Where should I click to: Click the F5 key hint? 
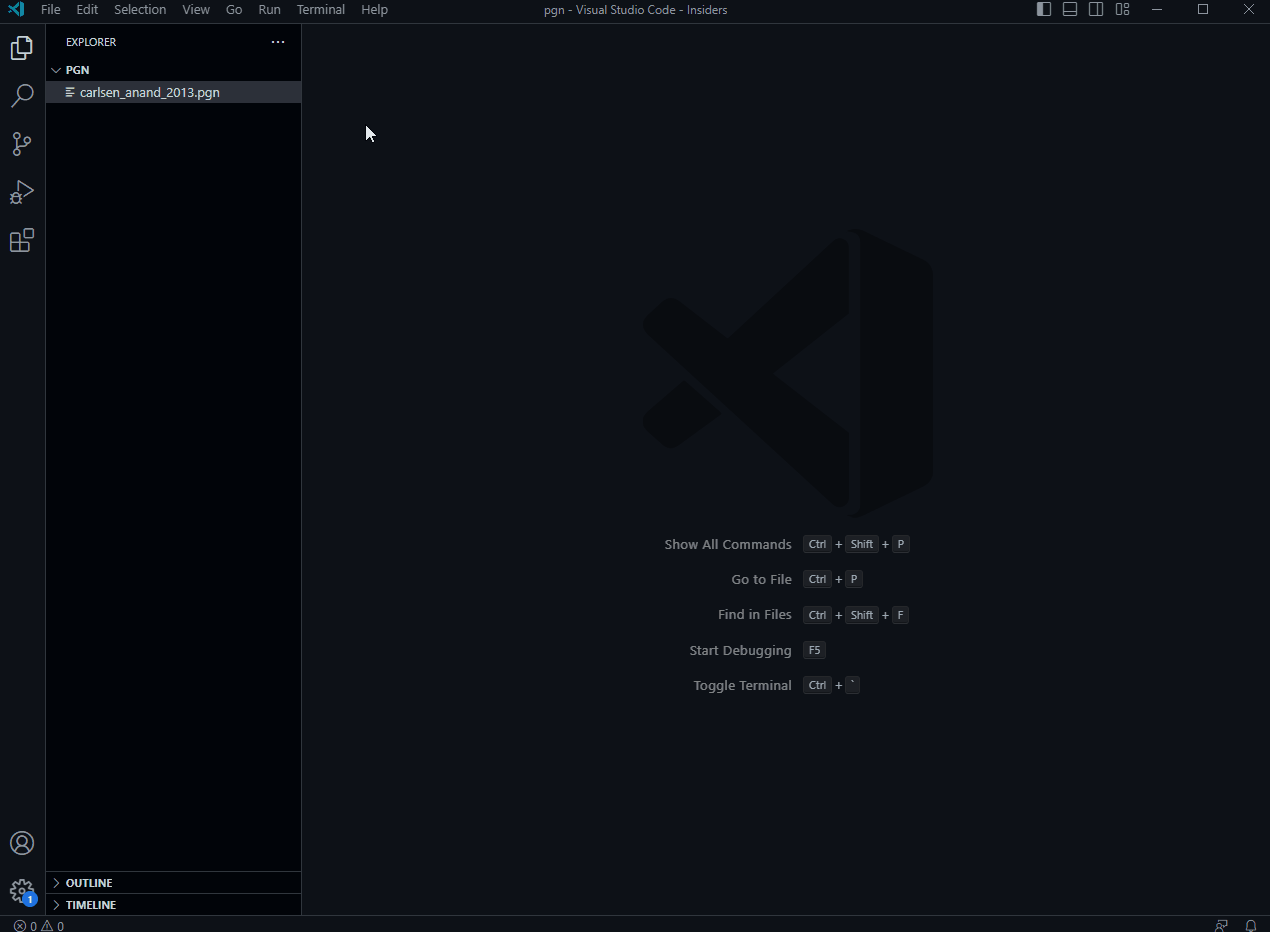click(814, 650)
